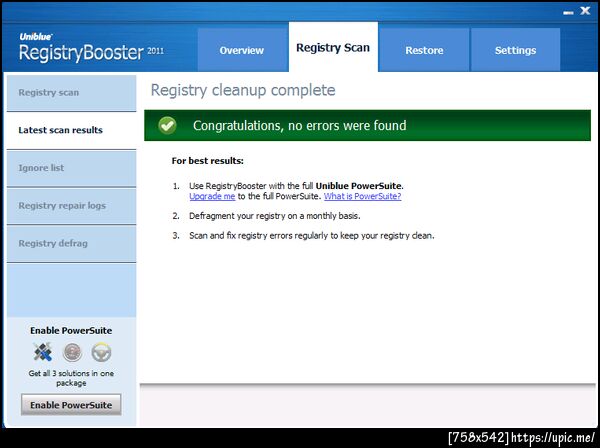Click the 'For best results:' label
The height and width of the screenshot is (448, 600).
207,161
